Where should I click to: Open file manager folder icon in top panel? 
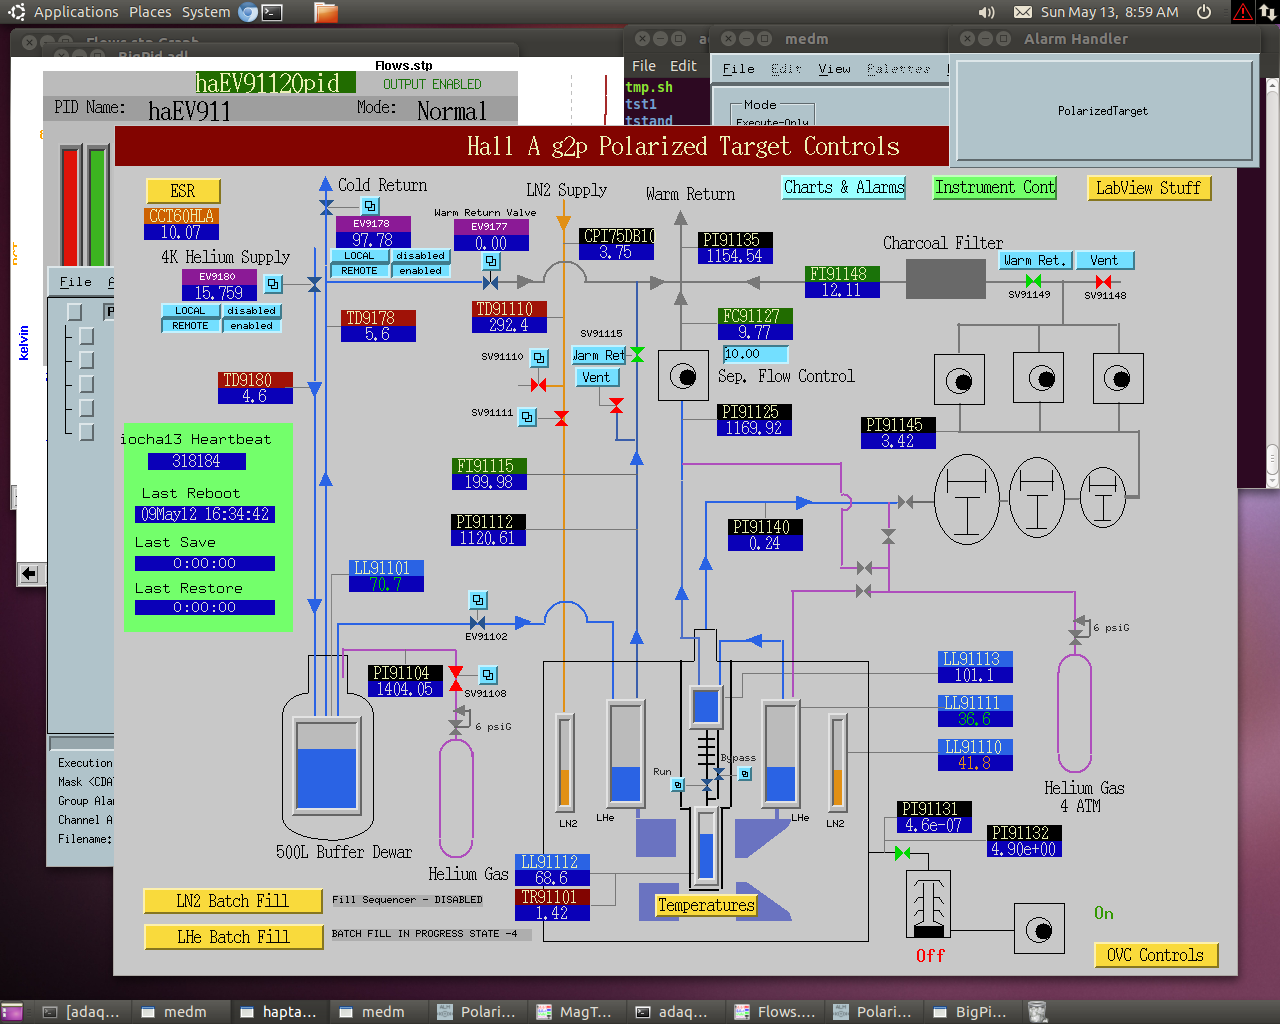(x=325, y=12)
